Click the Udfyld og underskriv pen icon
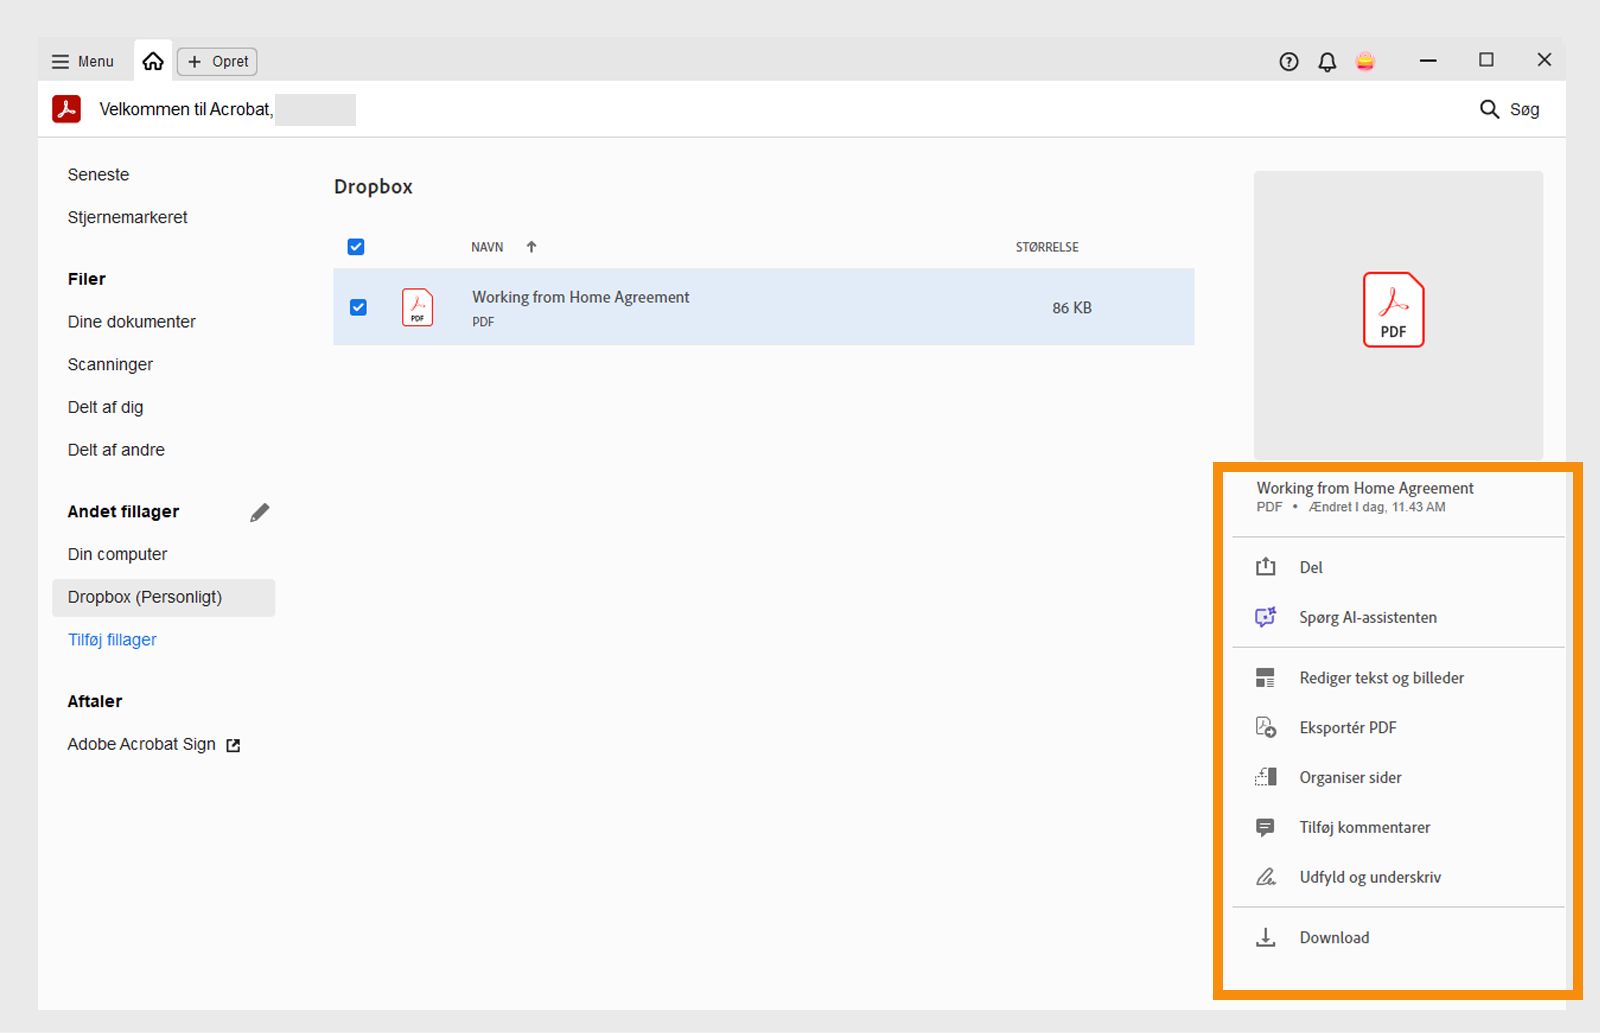1600x1033 pixels. pos(1266,877)
